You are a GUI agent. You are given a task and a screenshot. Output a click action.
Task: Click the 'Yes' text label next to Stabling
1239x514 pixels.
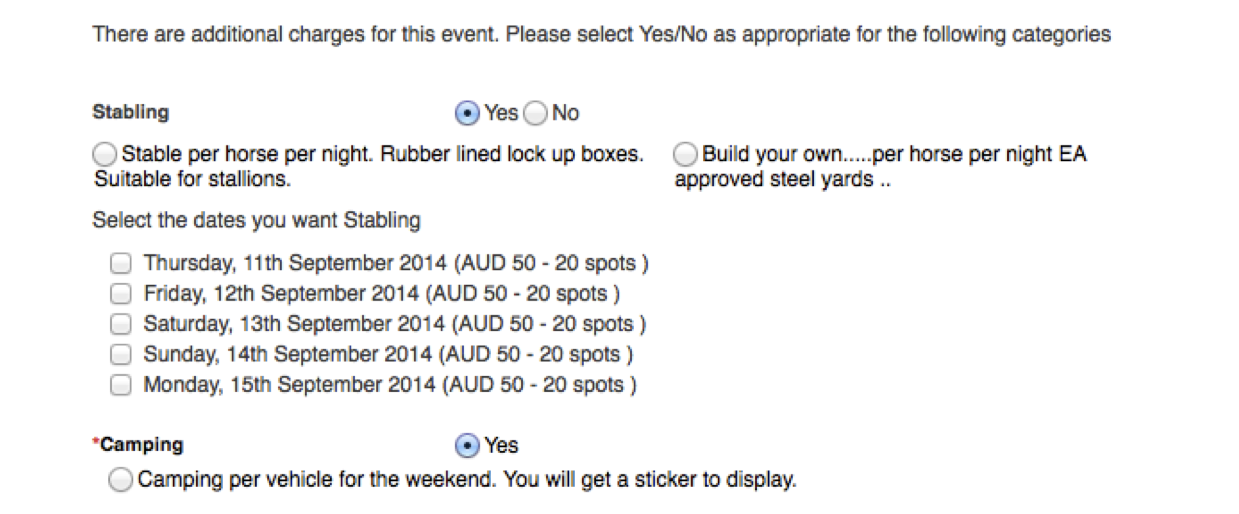click(501, 113)
